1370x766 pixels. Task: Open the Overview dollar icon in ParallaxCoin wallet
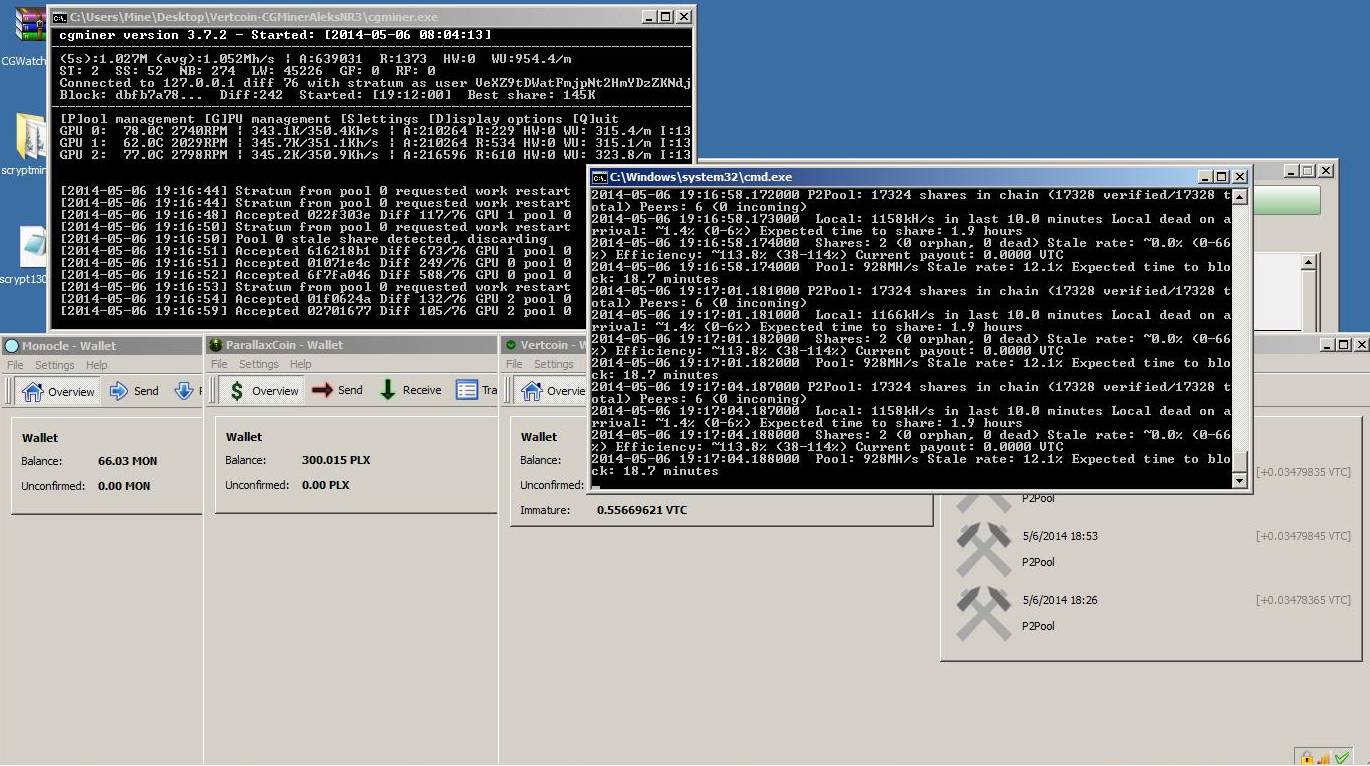(x=237, y=391)
